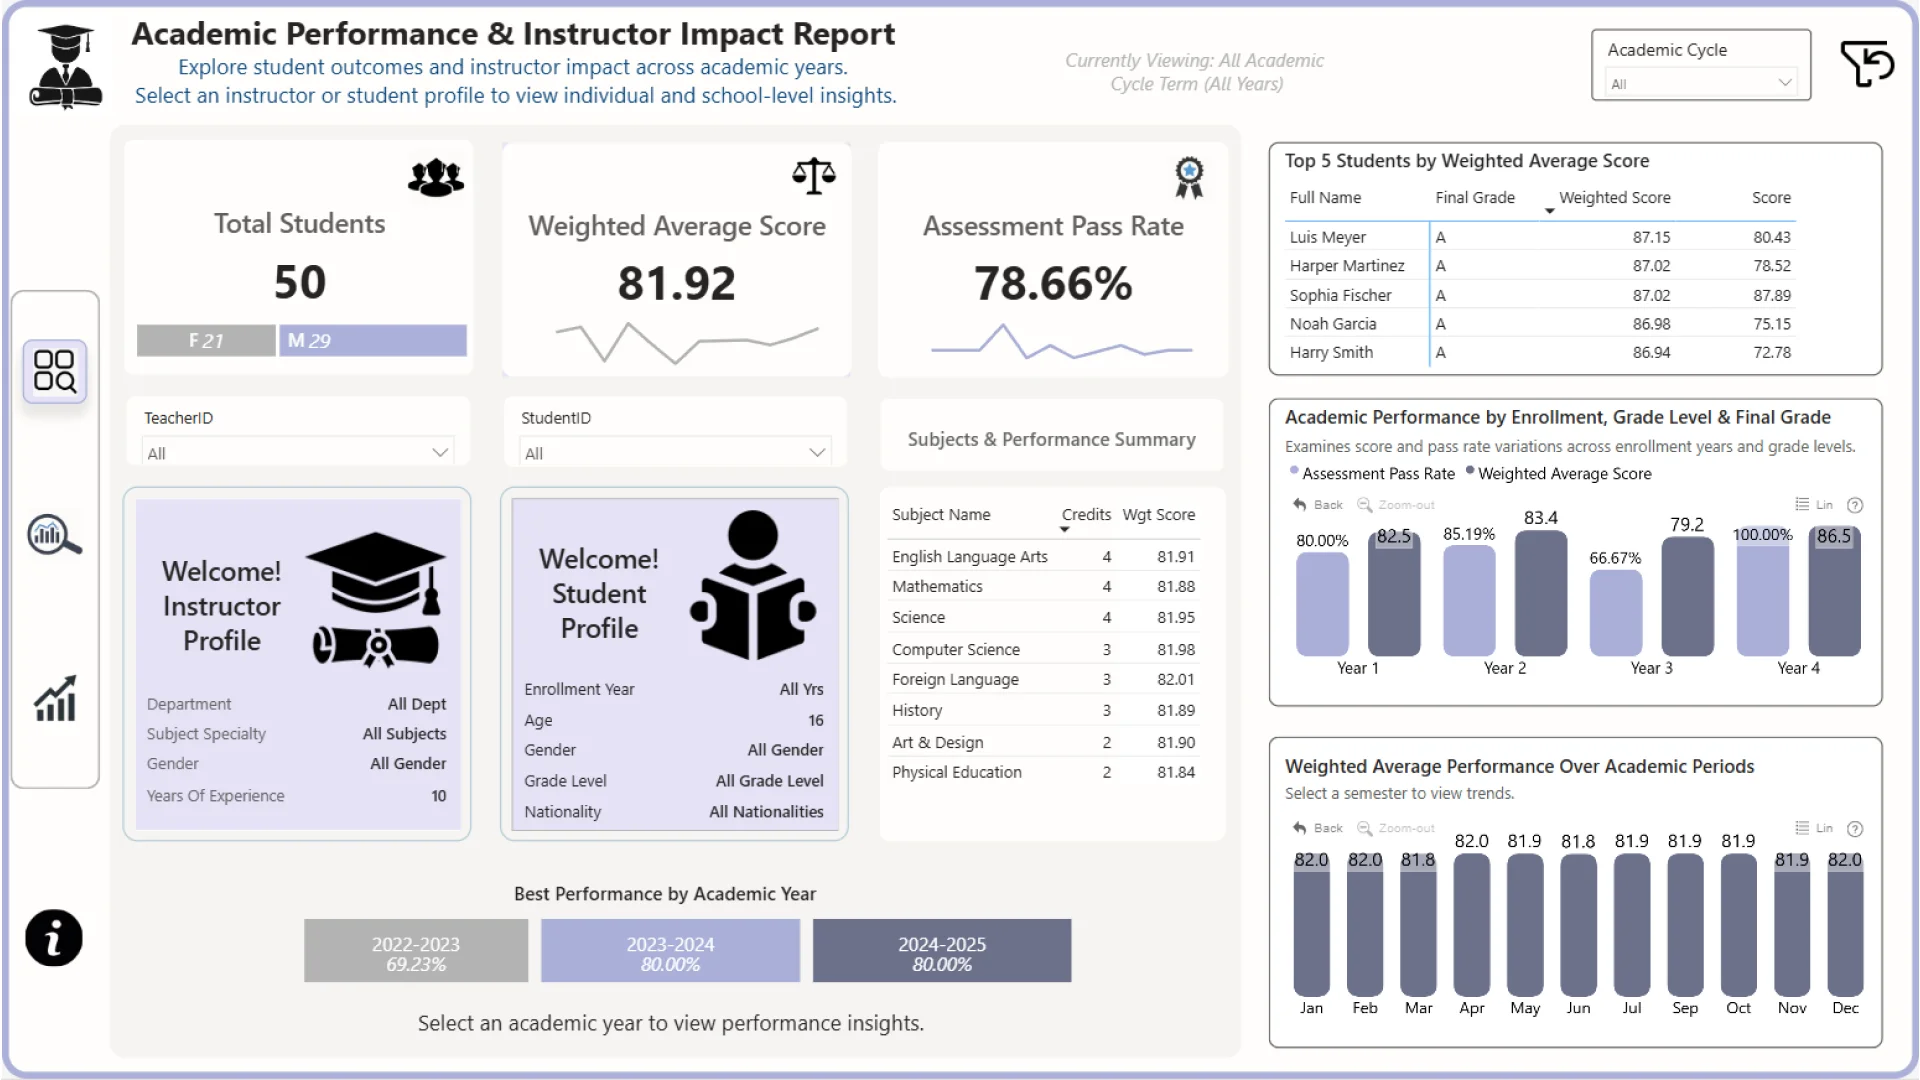The image size is (1920, 1080).
Task: Sort table by Weighted Score column header
Action: 1614,198
